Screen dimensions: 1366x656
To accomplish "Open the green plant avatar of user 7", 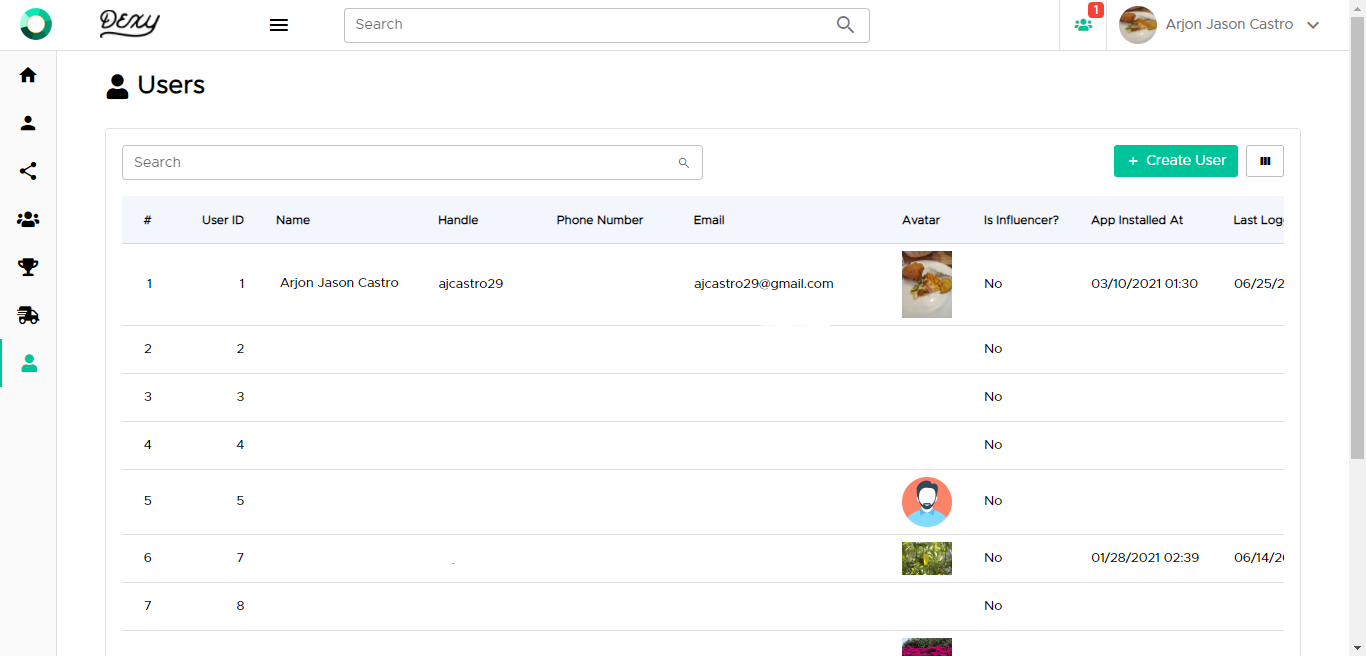I will [927, 558].
